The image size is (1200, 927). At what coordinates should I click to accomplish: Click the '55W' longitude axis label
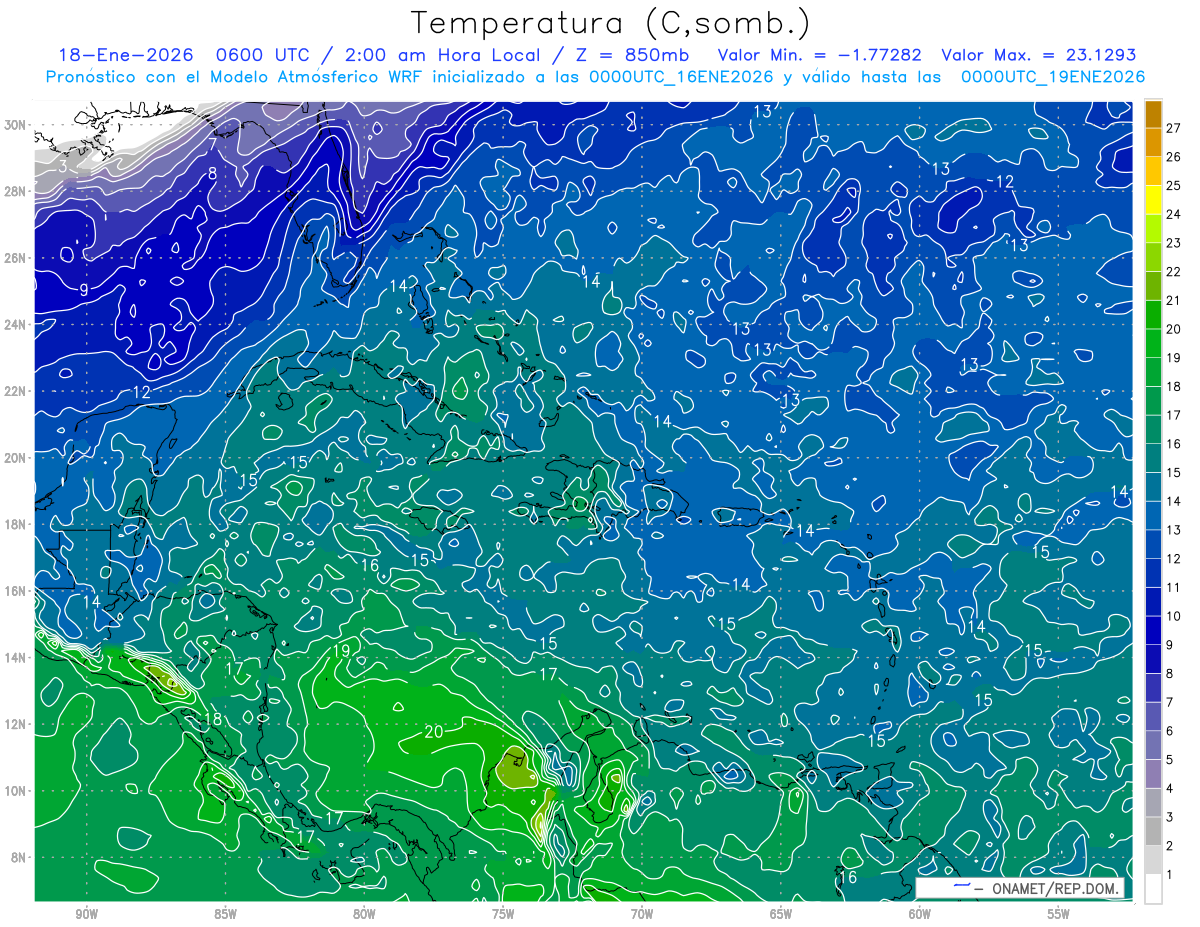coord(1059,913)
